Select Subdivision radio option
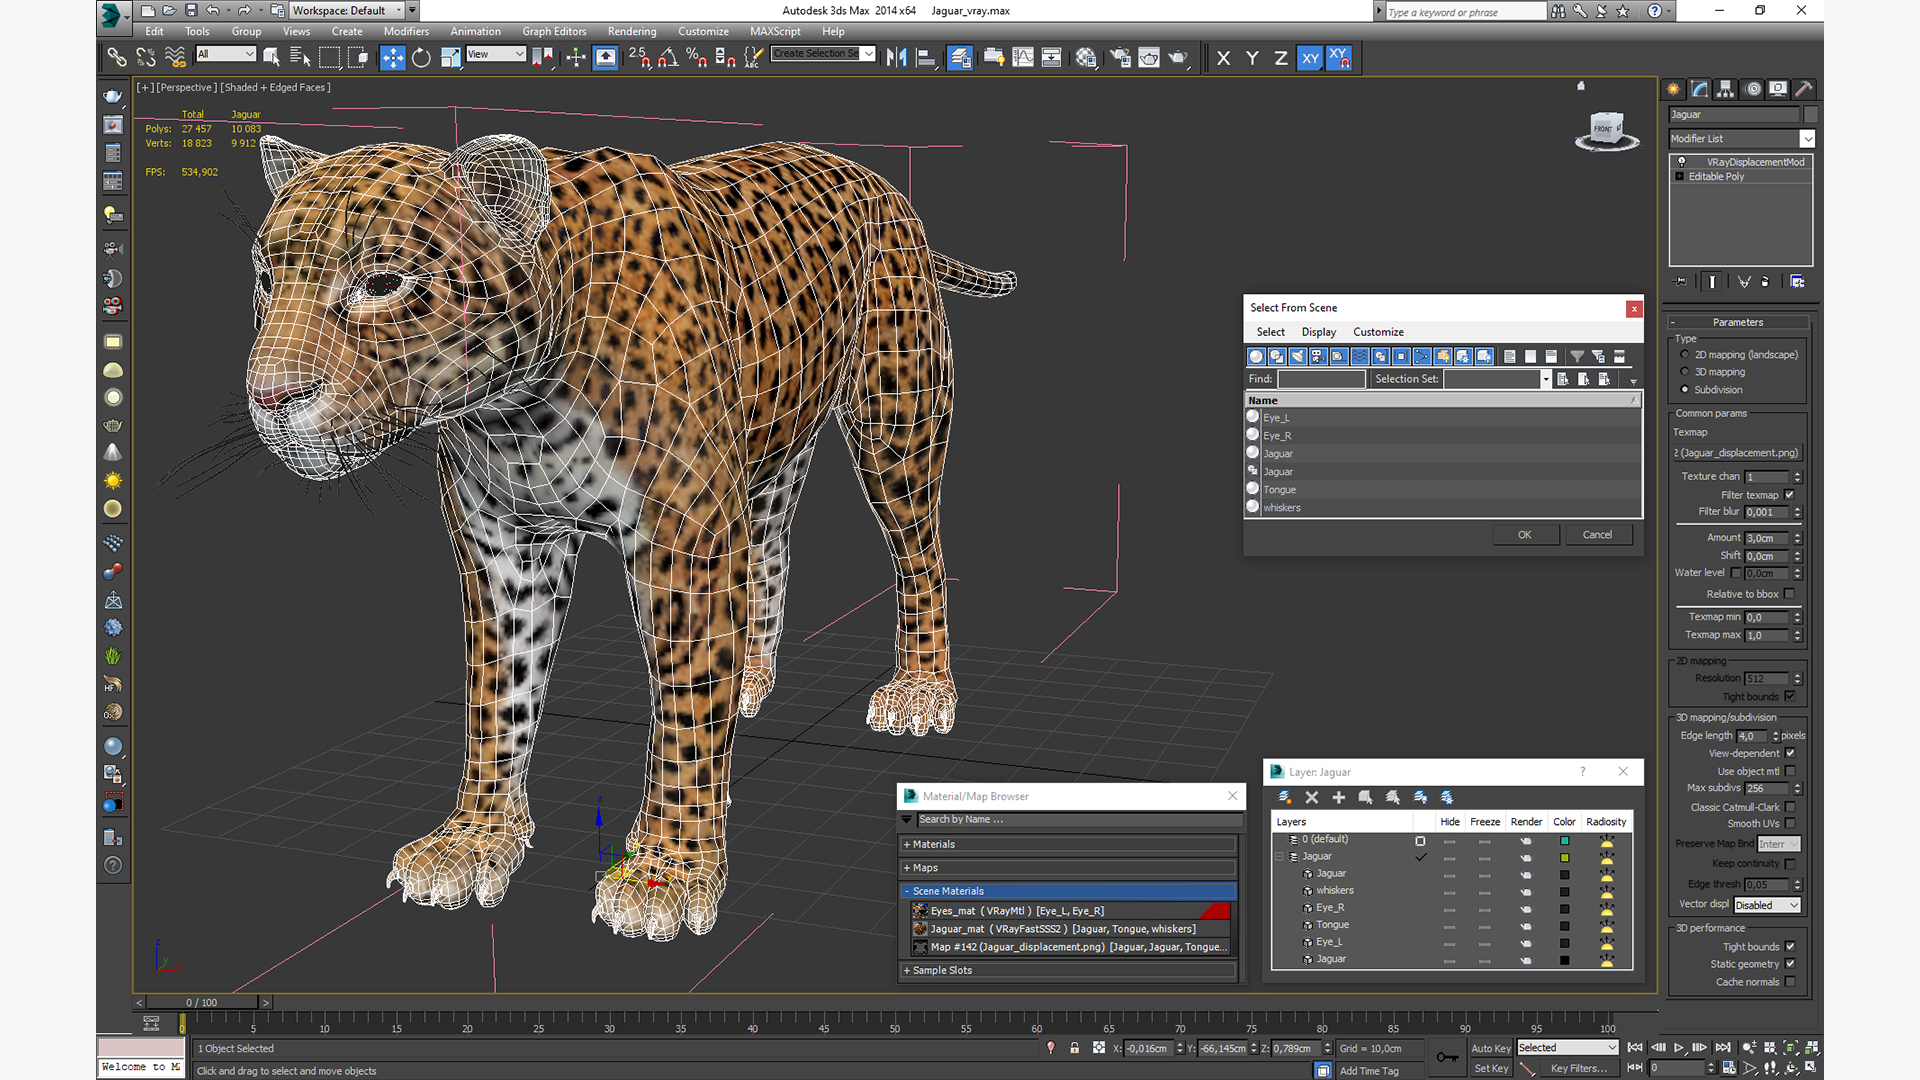Screen dimensions: 1920x1080 click(x=1685, y=390)
